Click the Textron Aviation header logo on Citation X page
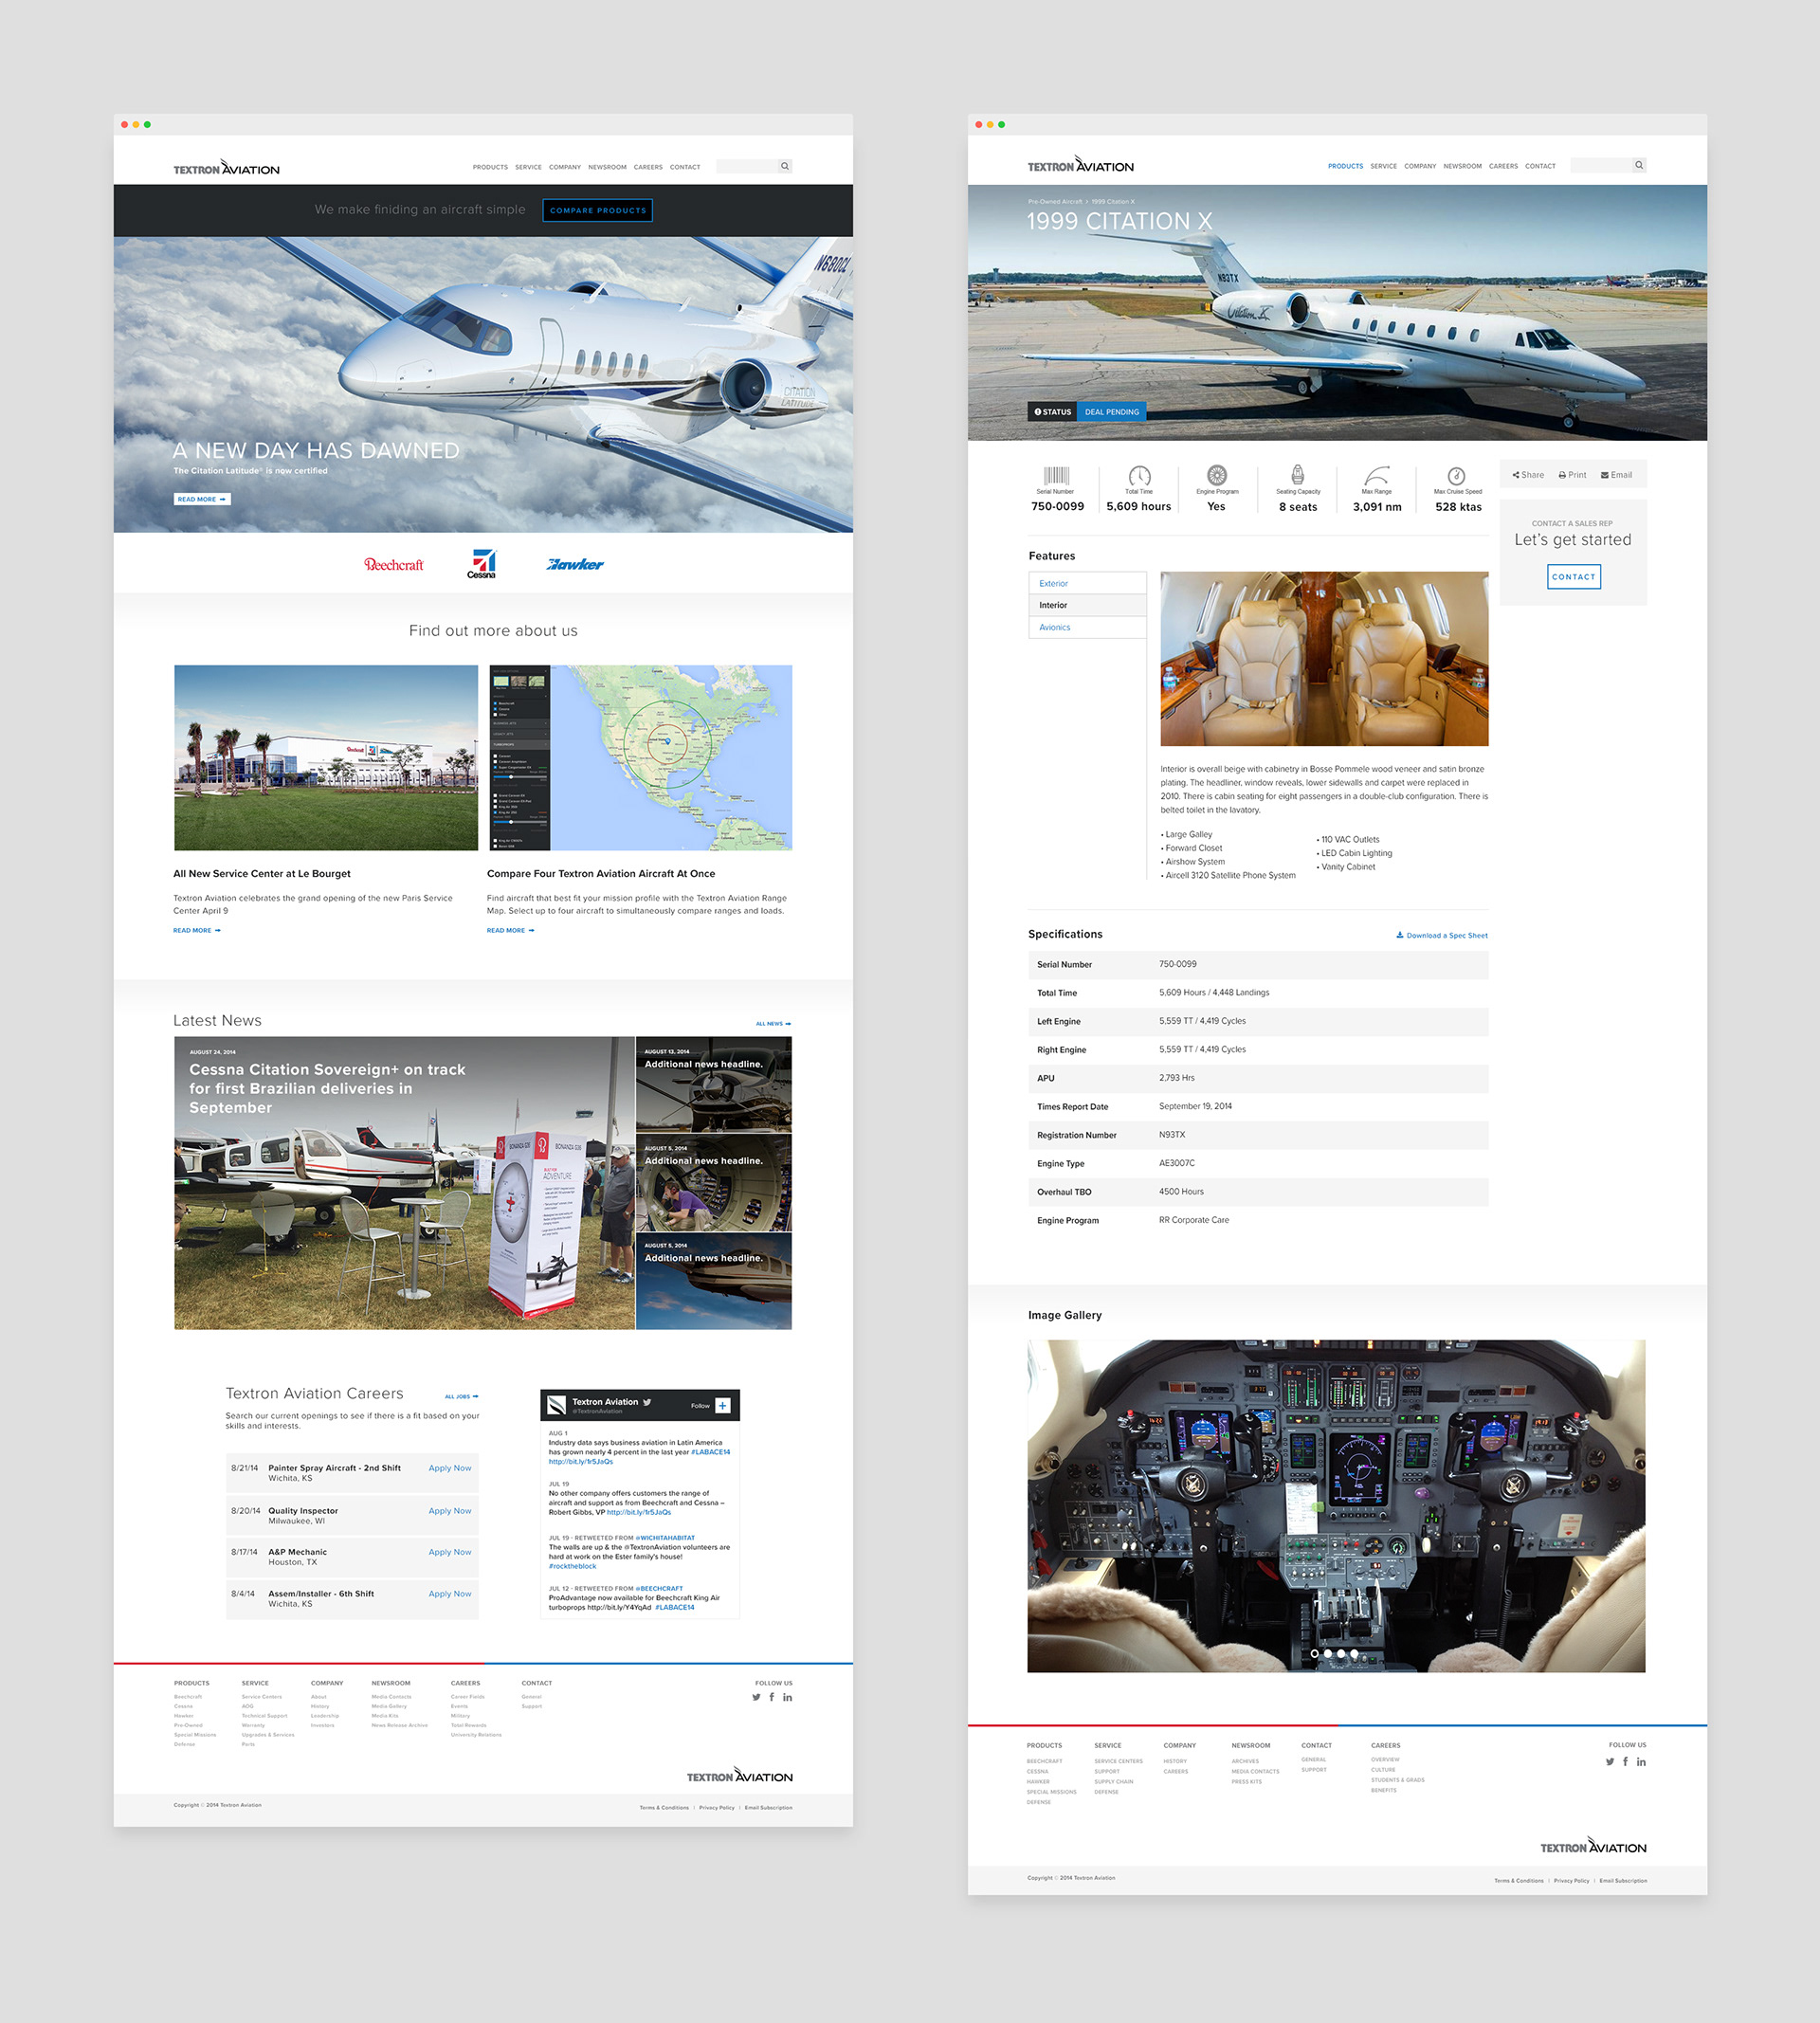The image size is (1820, 2023). point(1081,165)
